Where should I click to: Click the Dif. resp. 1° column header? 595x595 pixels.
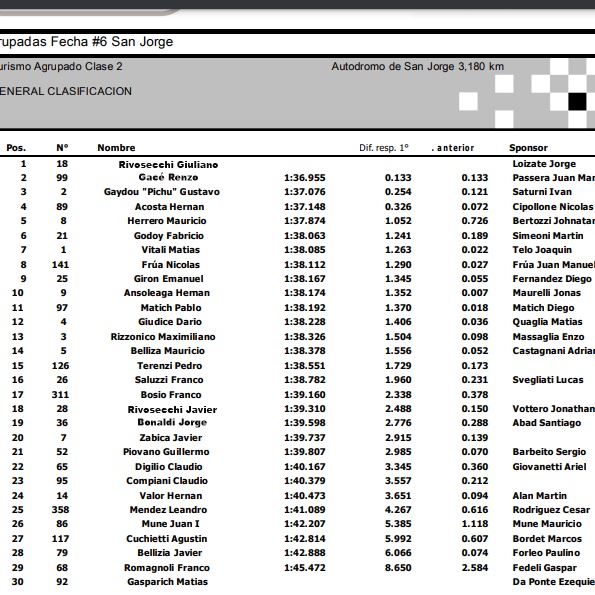pos(384,148)
